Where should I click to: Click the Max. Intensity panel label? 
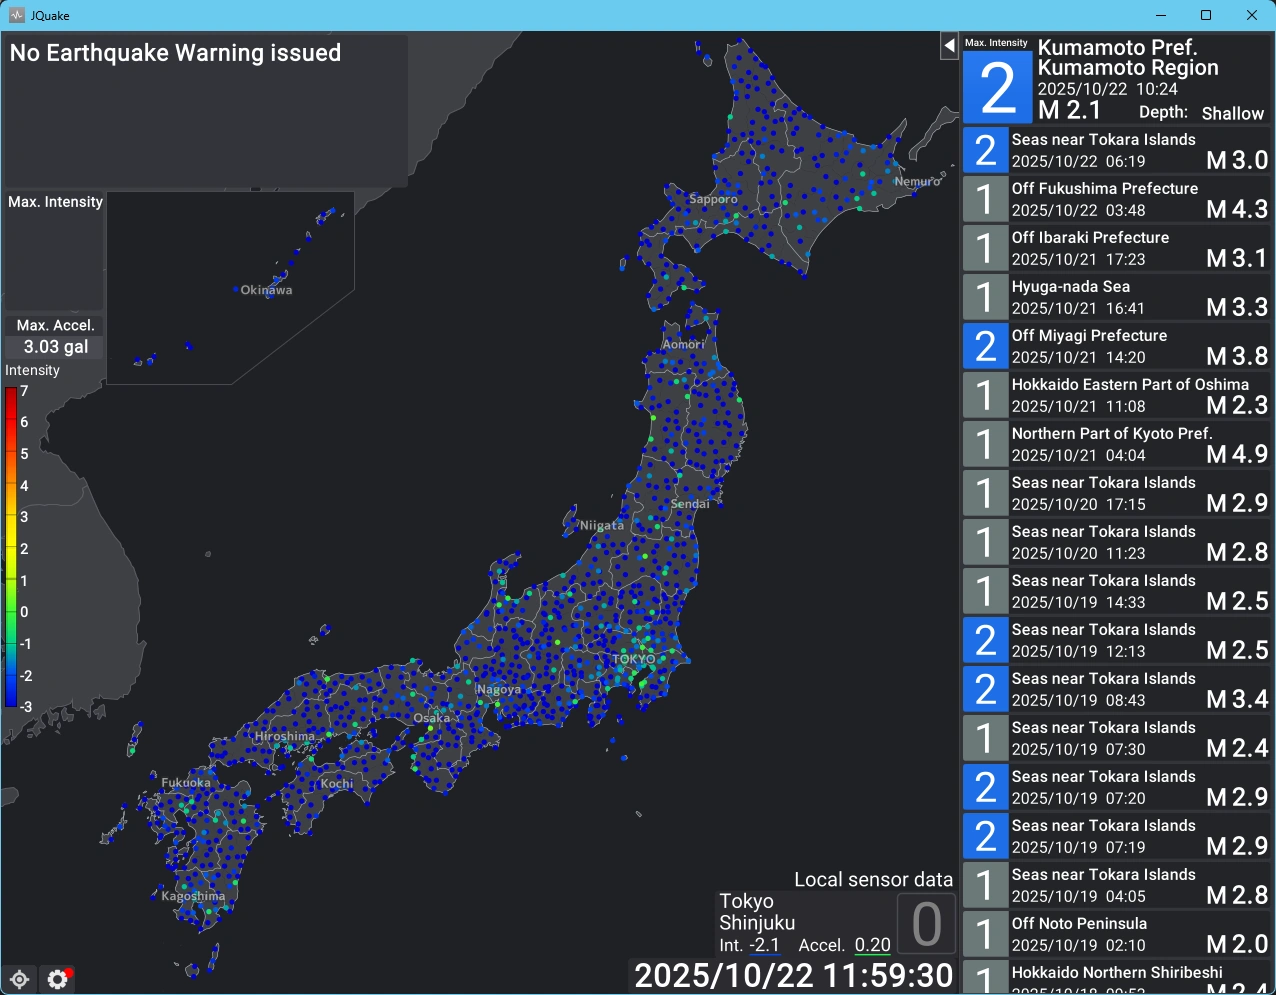click(x=56, y=202)
